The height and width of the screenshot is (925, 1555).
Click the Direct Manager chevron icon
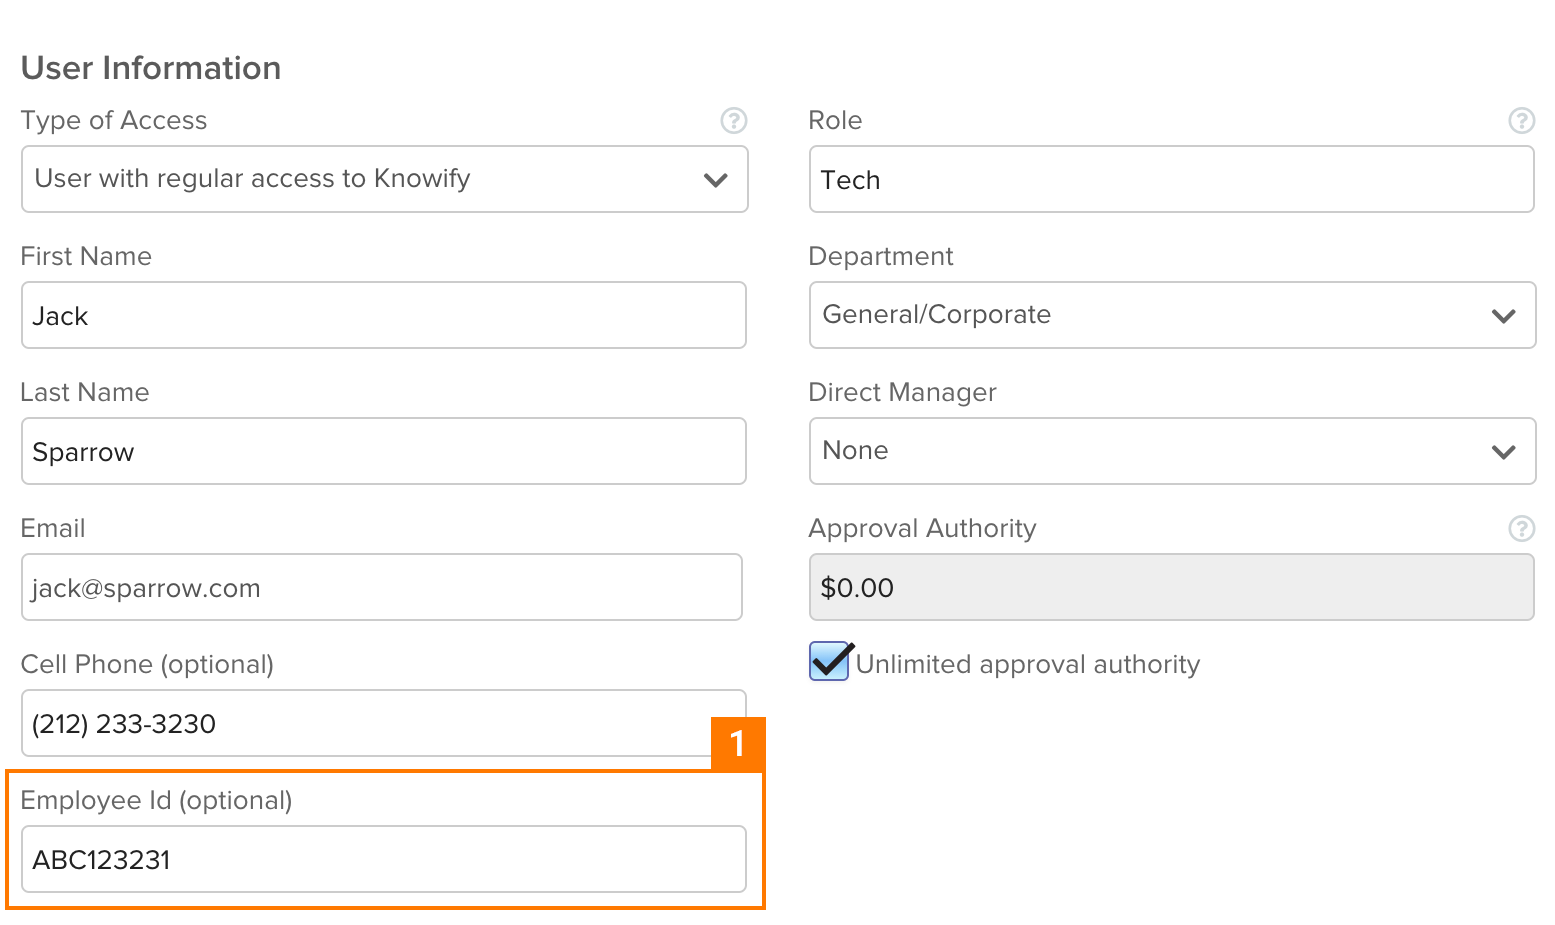1503,451
